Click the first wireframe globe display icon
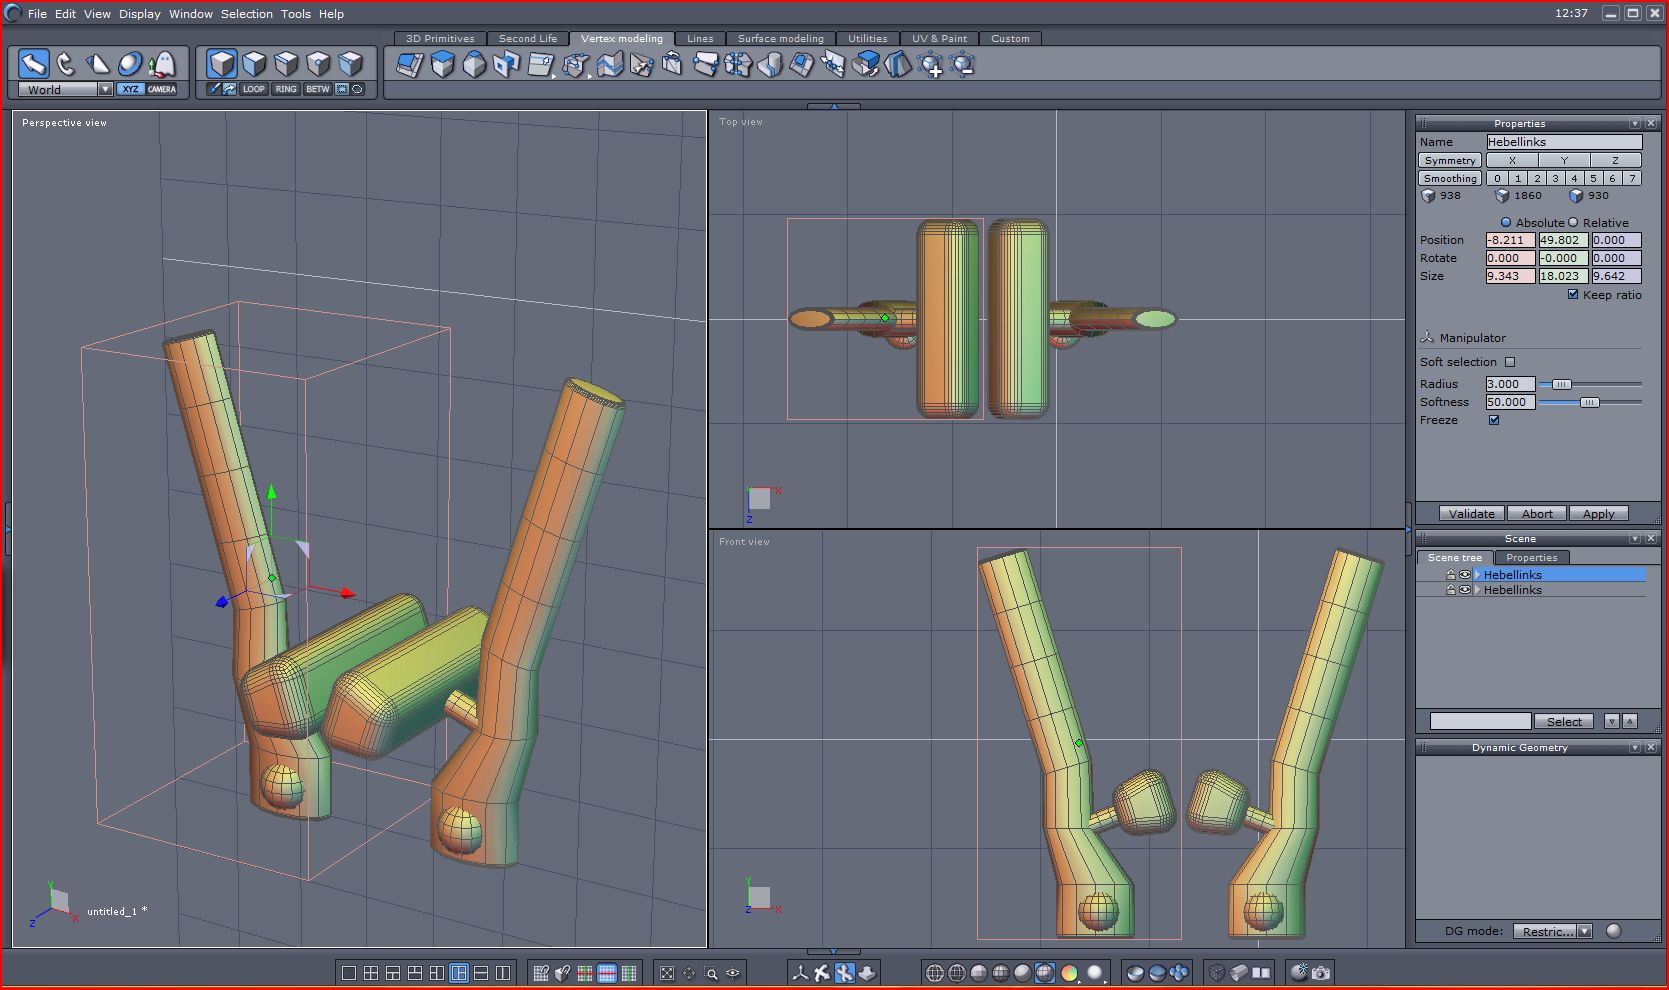The image size is (1669, 990). [935, 972]
